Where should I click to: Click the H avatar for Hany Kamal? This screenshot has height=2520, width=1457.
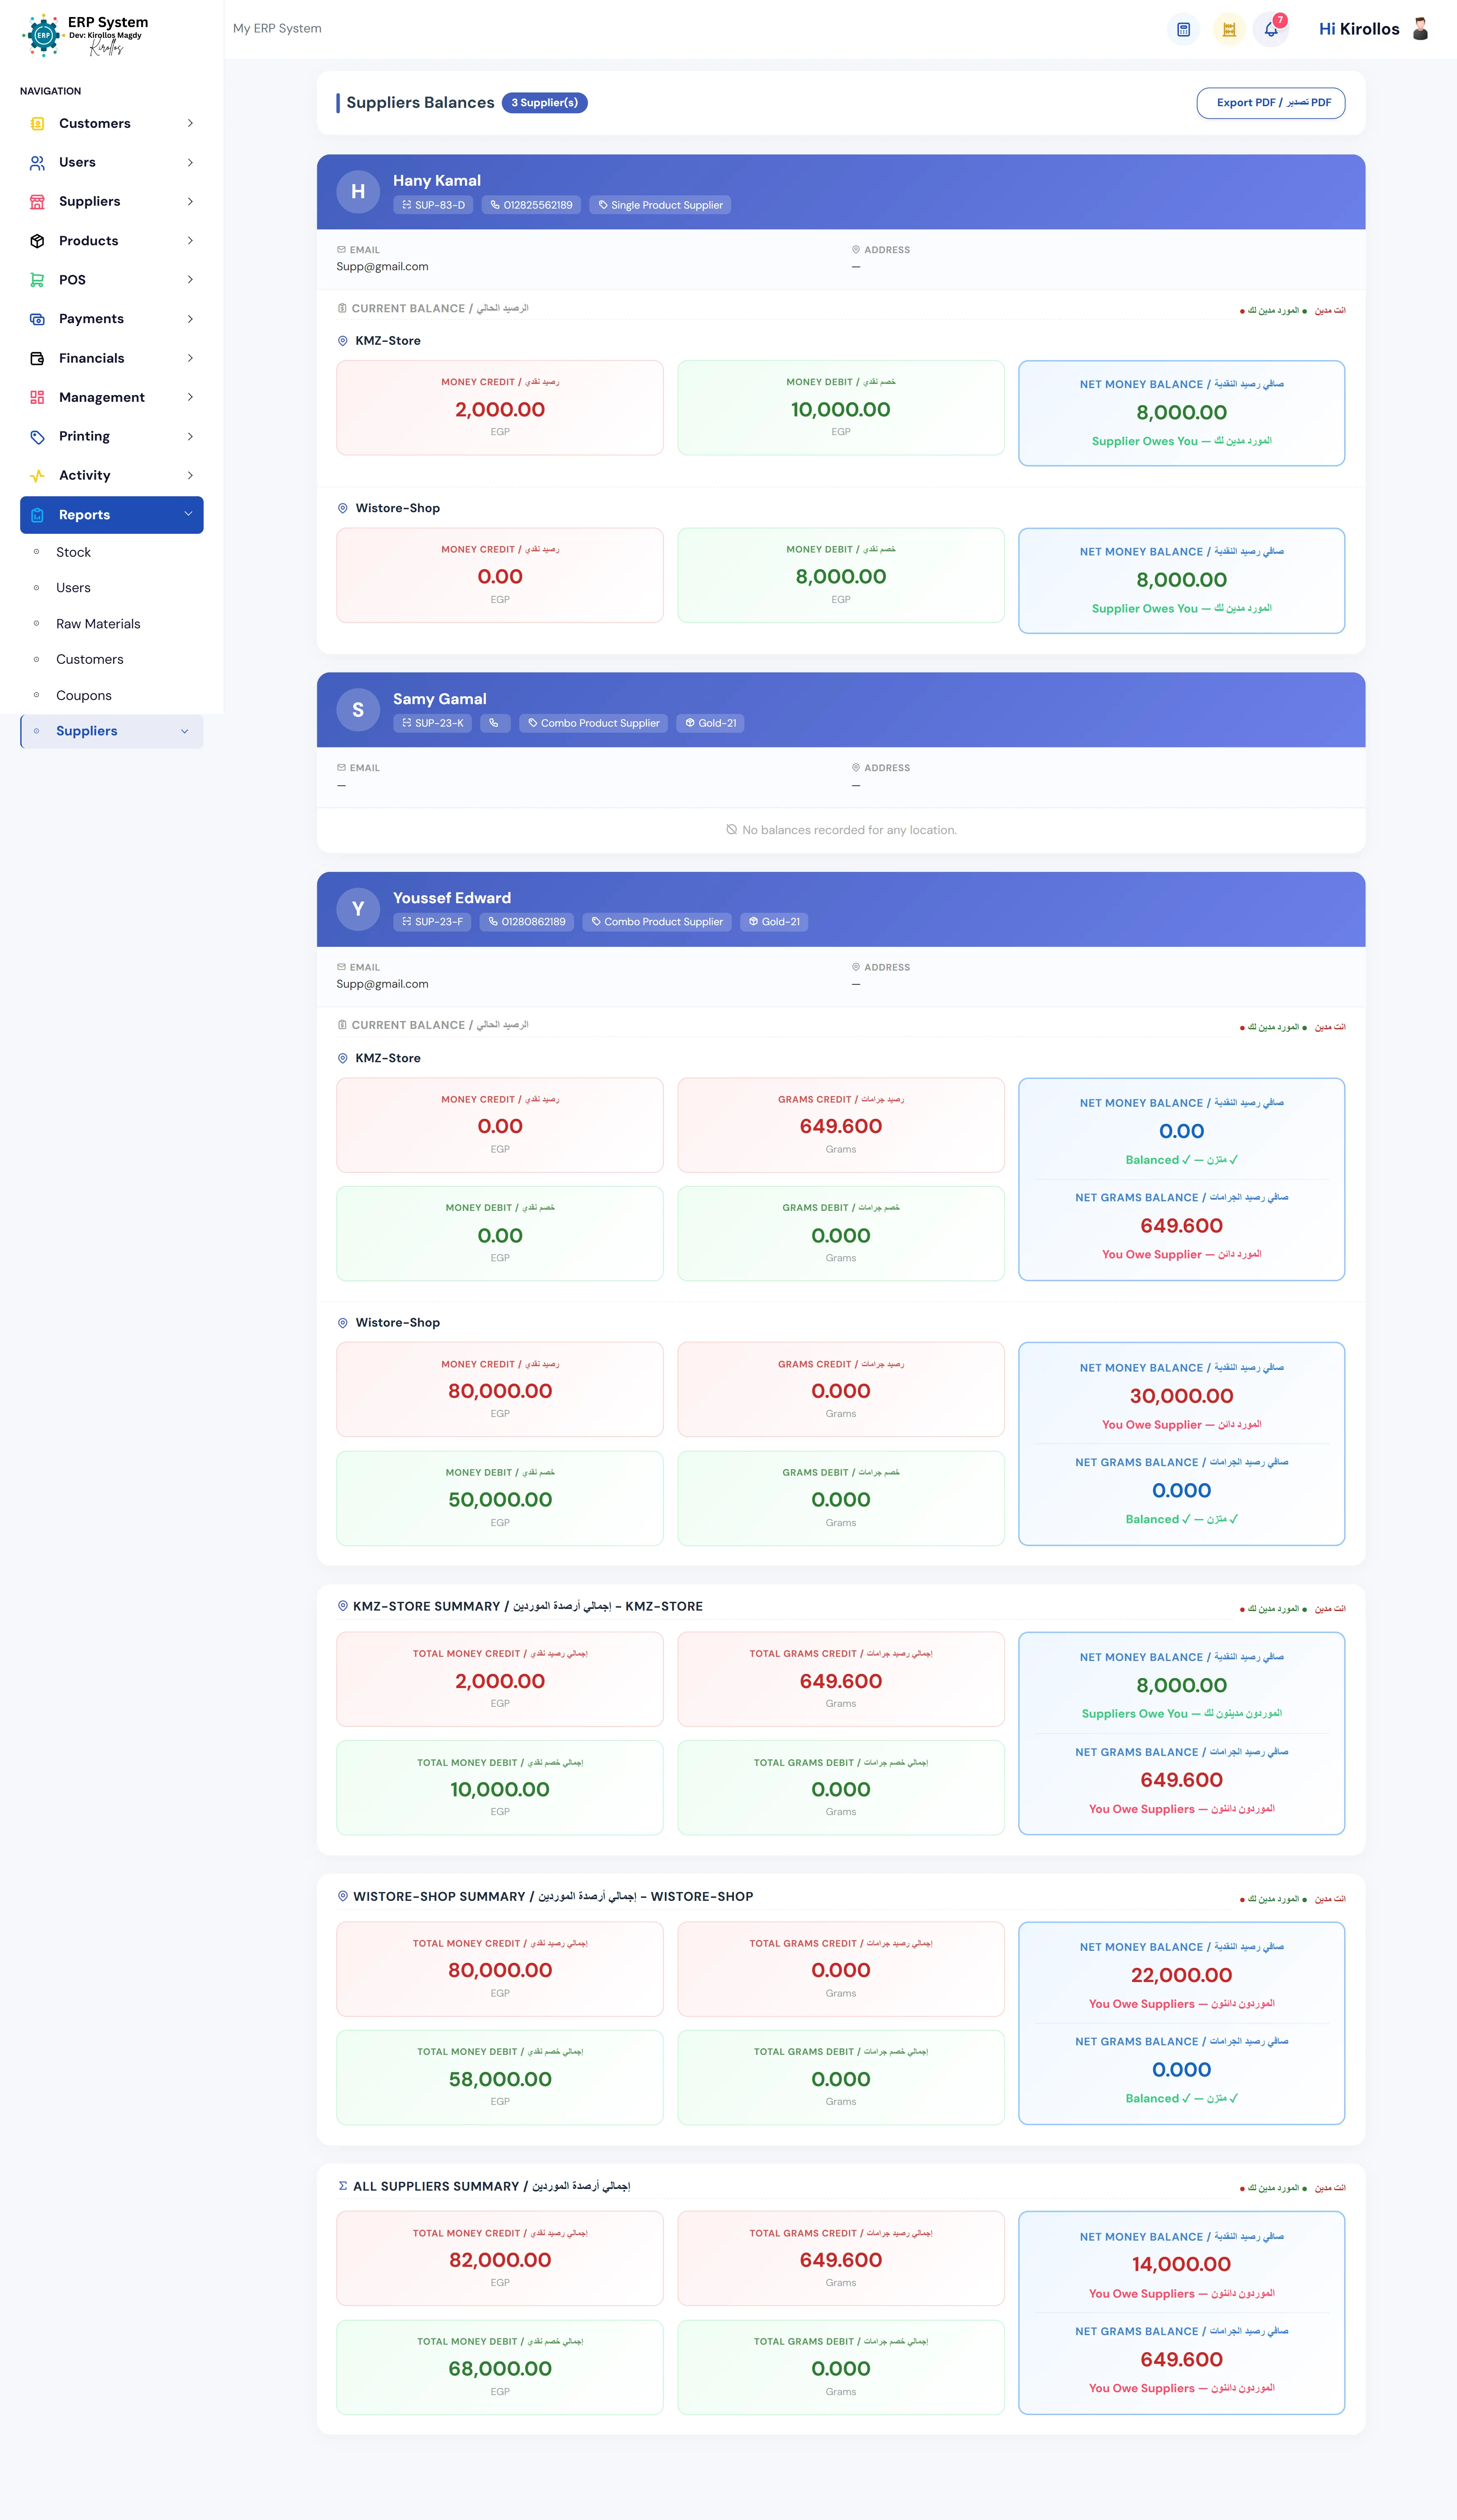click(x=358, y=192)
